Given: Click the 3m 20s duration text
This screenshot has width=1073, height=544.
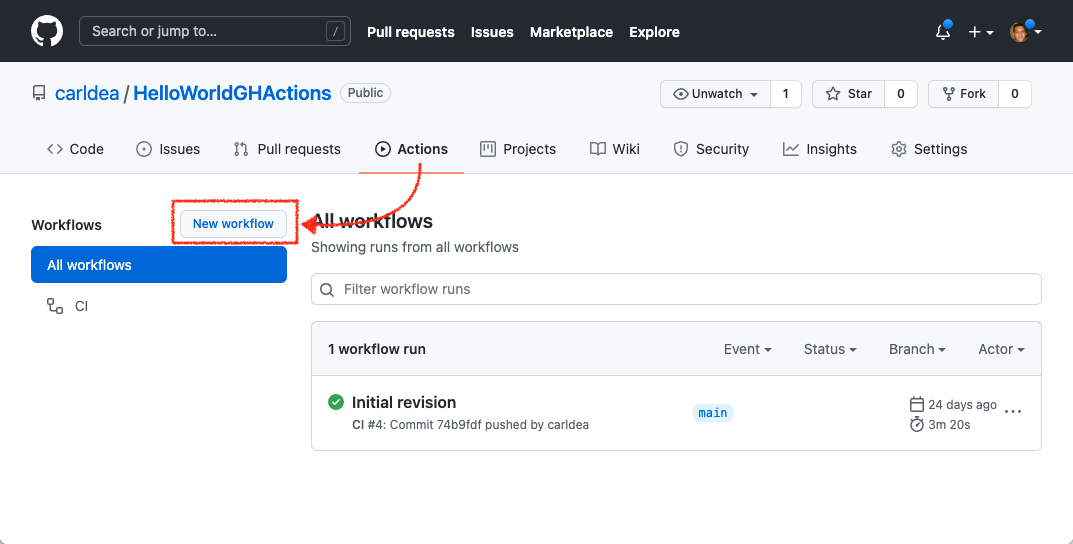Looking at the screenshot, I should (949, 425).
